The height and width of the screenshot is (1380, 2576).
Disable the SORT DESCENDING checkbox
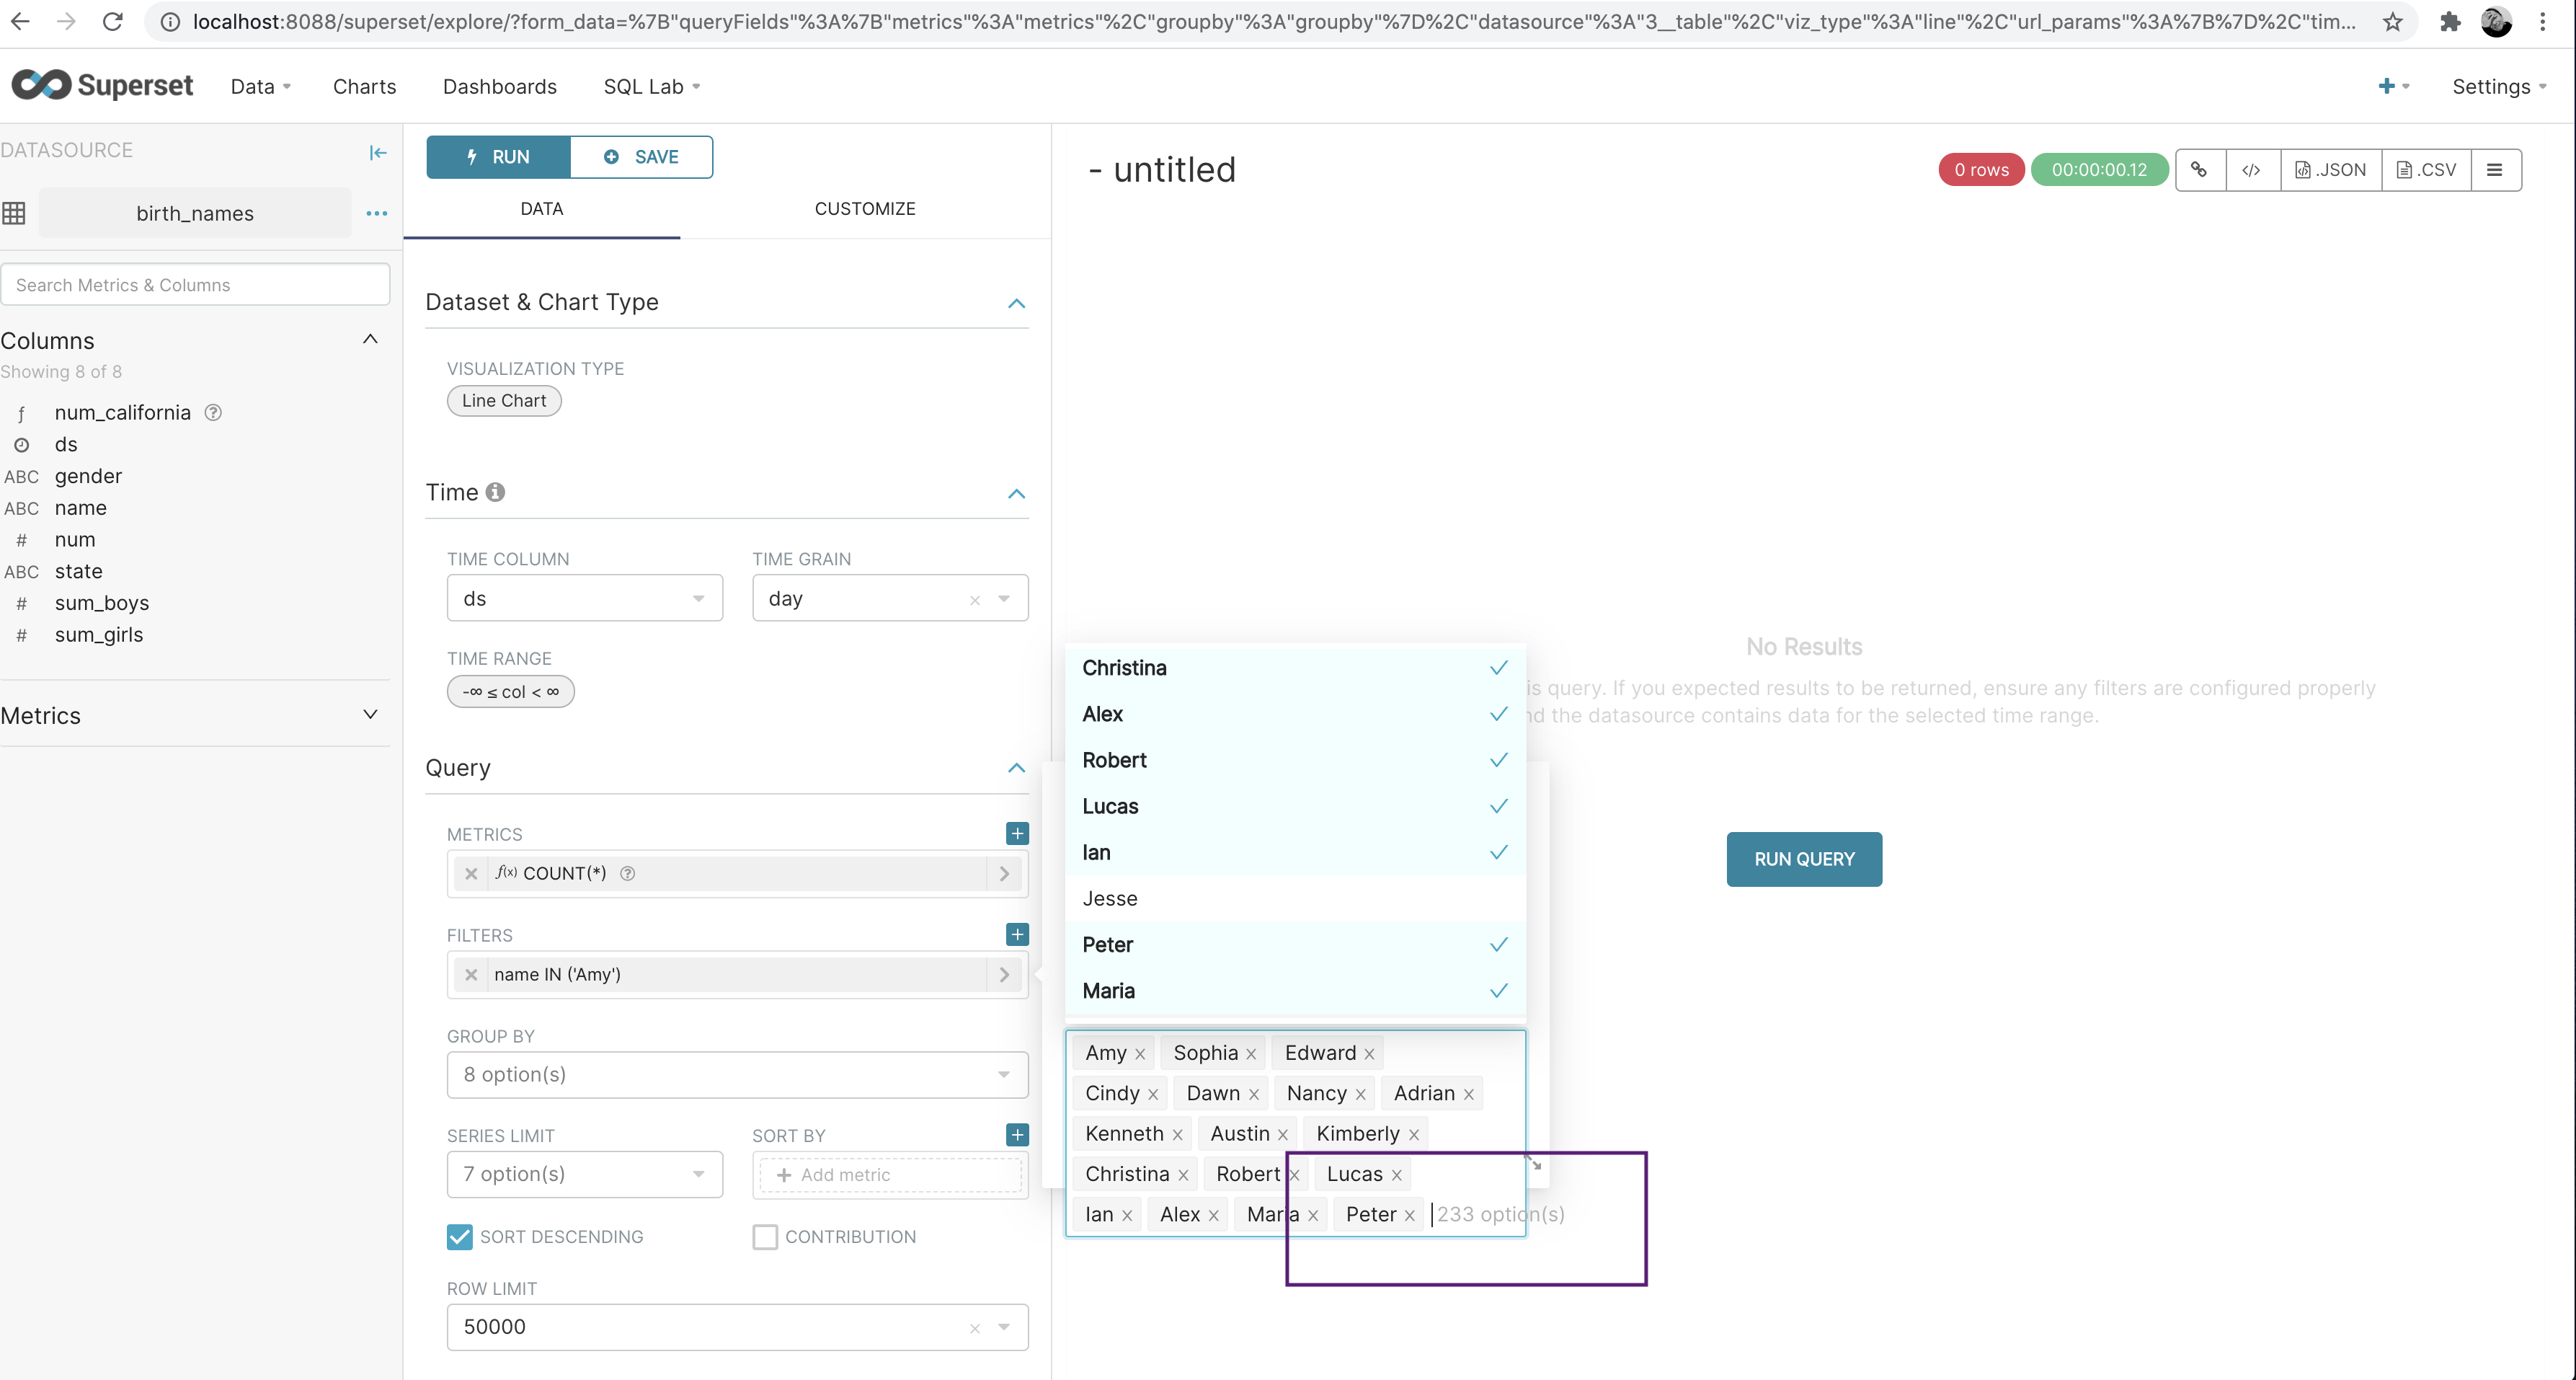pos(459,1236)
